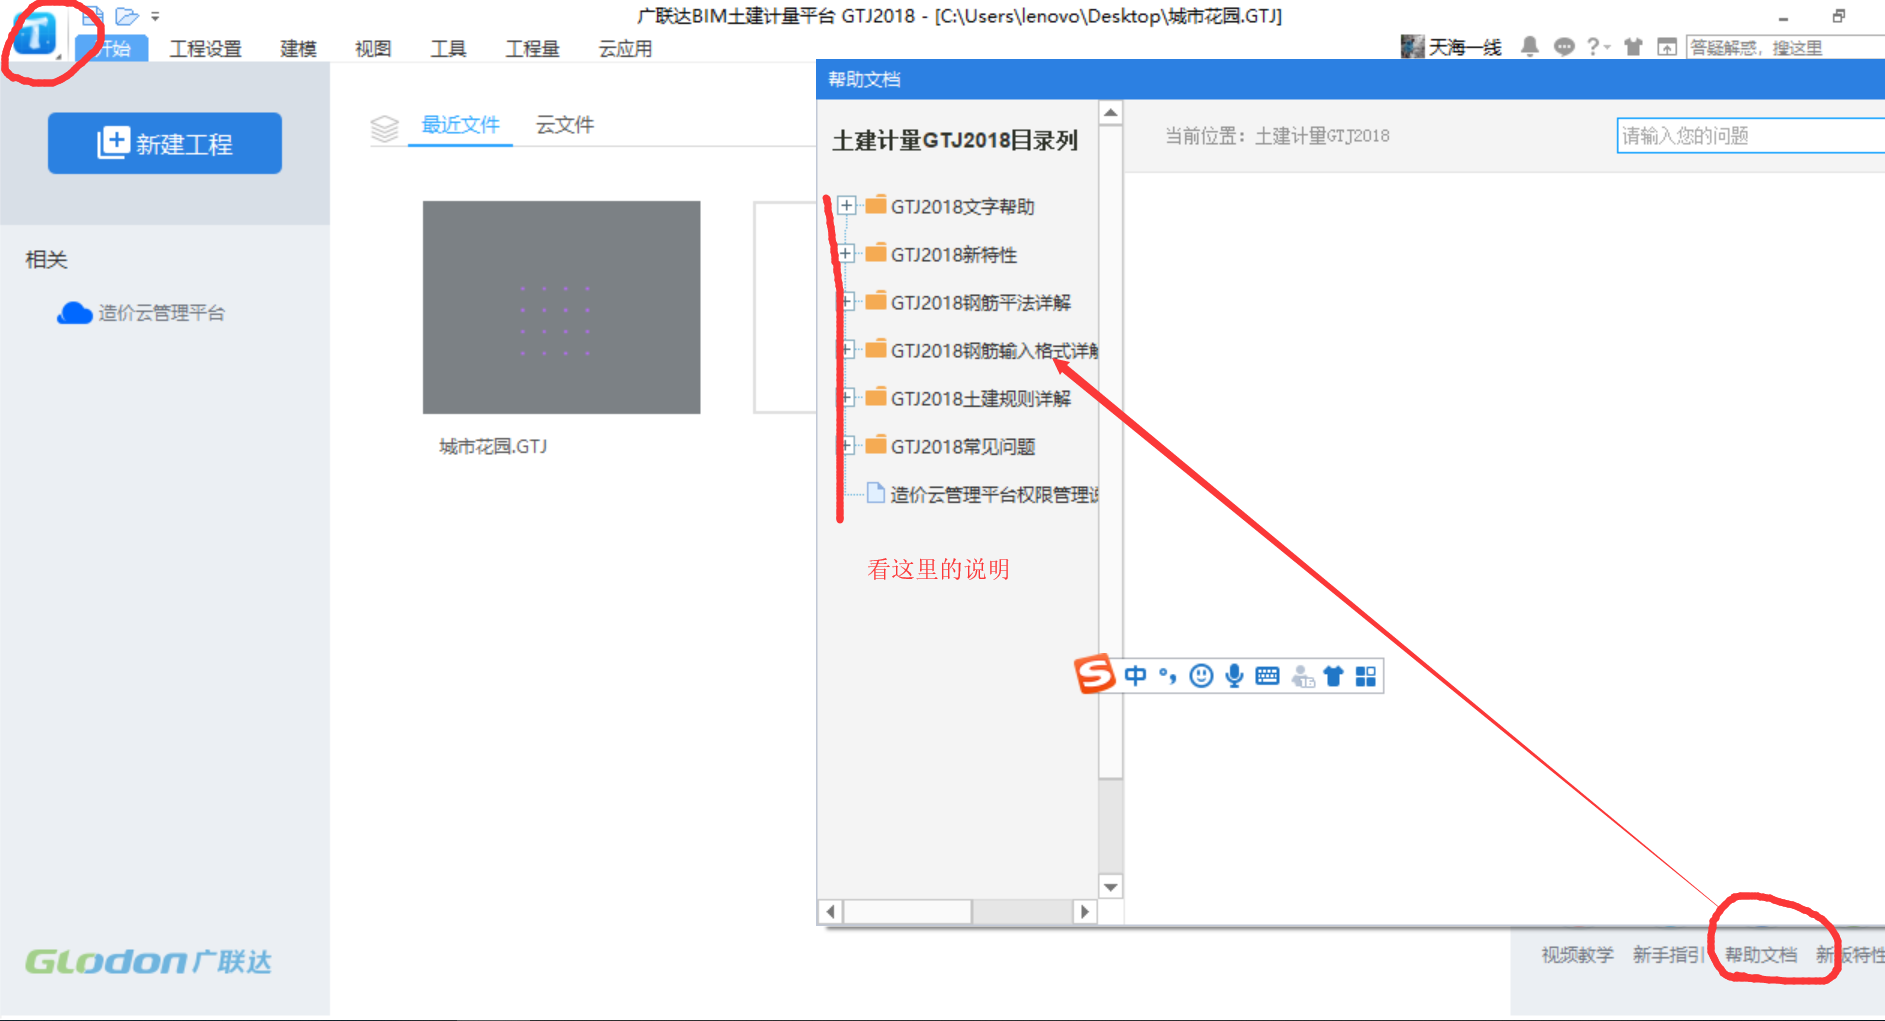Viewport: 1885px width, 1021px height.
Task: Click the help tree scroll-left arrow
Action: coord(831,911)
